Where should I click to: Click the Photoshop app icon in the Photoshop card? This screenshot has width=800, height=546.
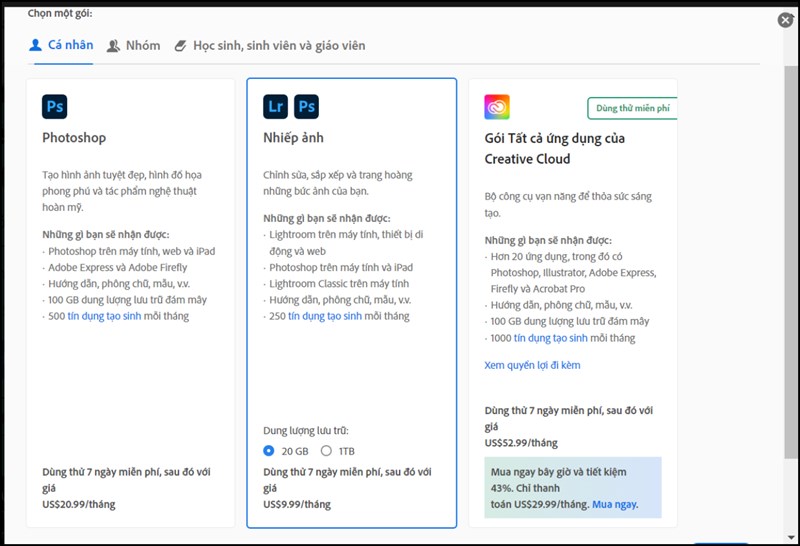[55, 107]
